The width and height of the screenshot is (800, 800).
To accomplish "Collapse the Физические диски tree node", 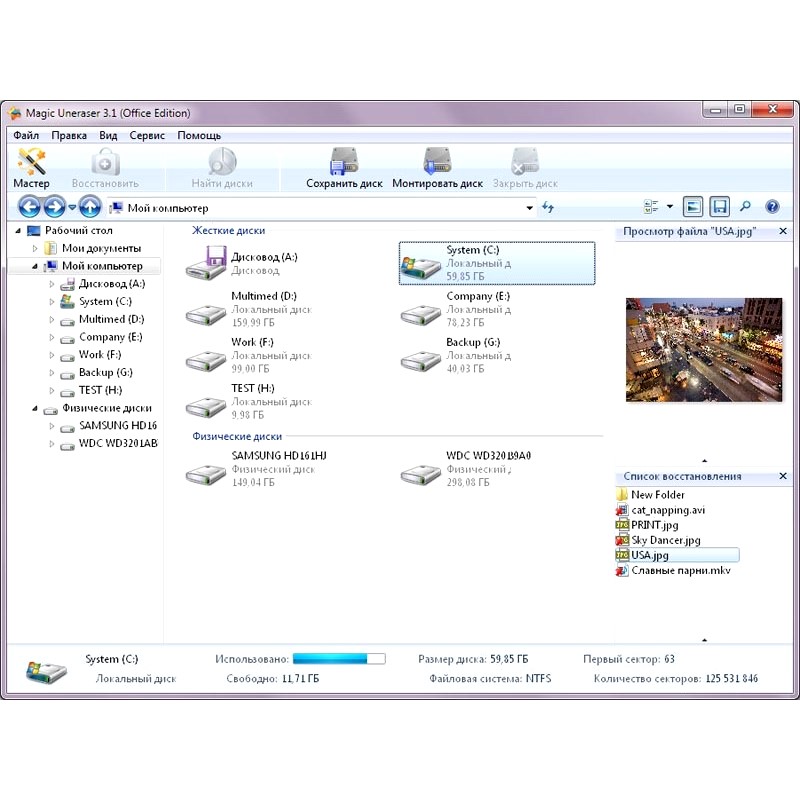I will pos(36,409).
